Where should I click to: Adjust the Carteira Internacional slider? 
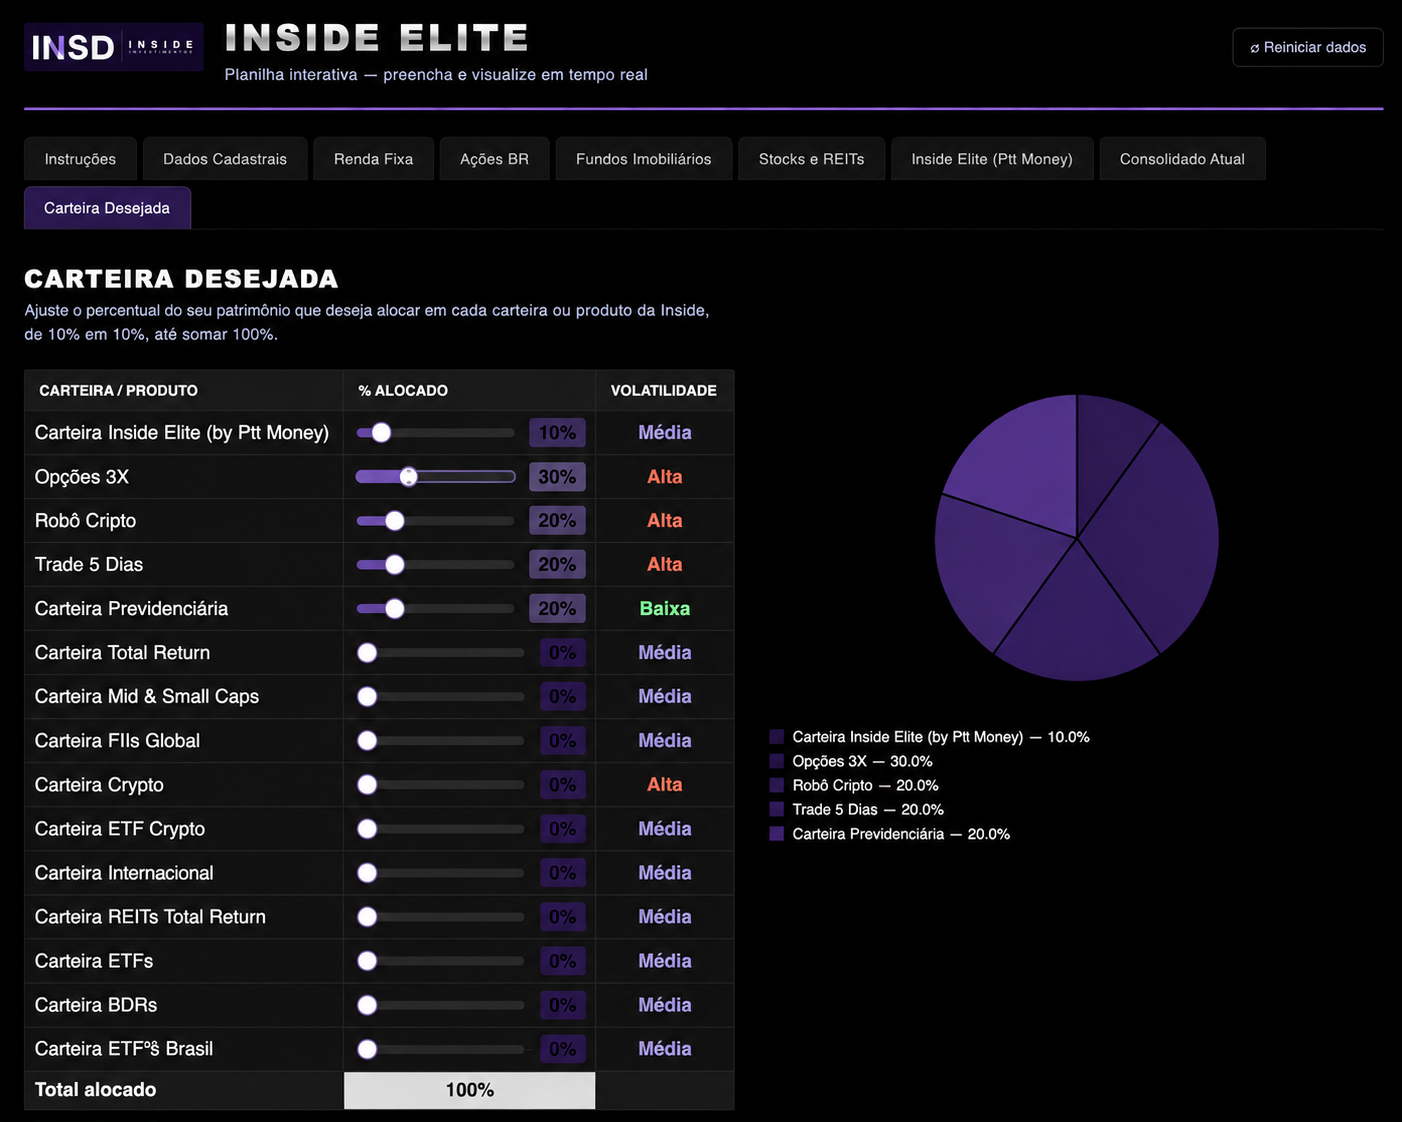(x=441, y=873)
